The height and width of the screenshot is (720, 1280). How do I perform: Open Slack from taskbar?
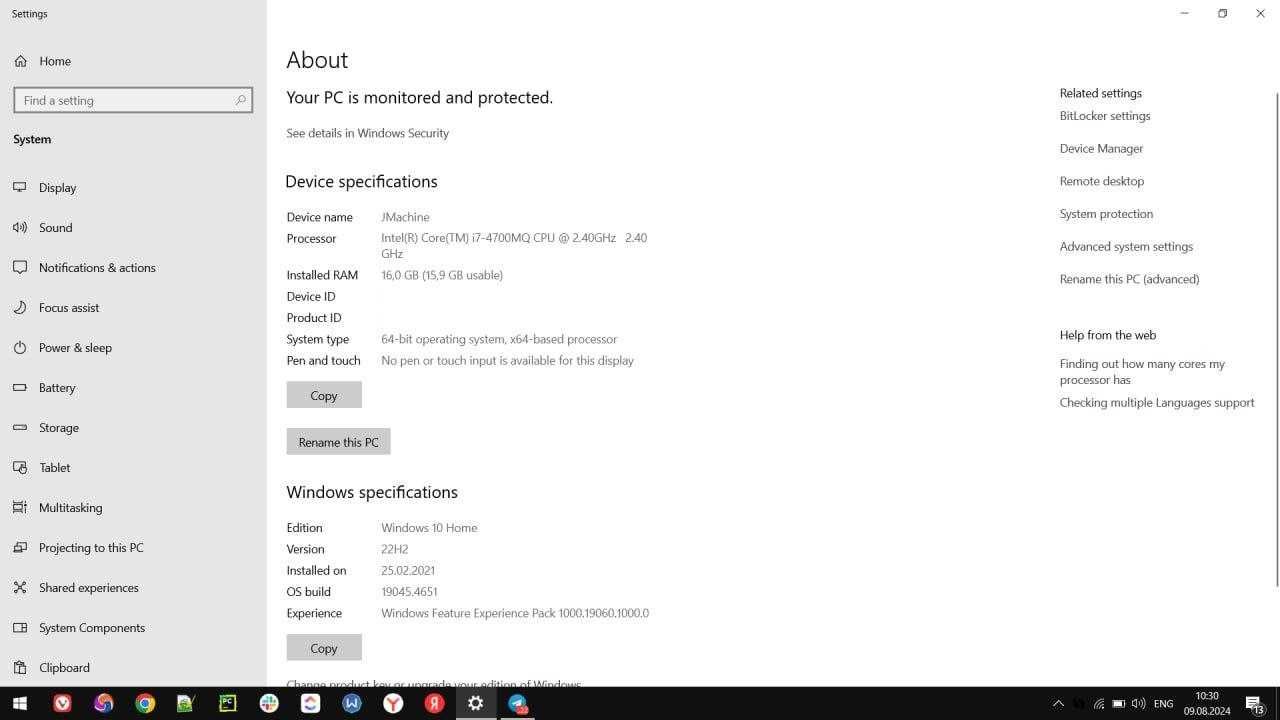269,703
